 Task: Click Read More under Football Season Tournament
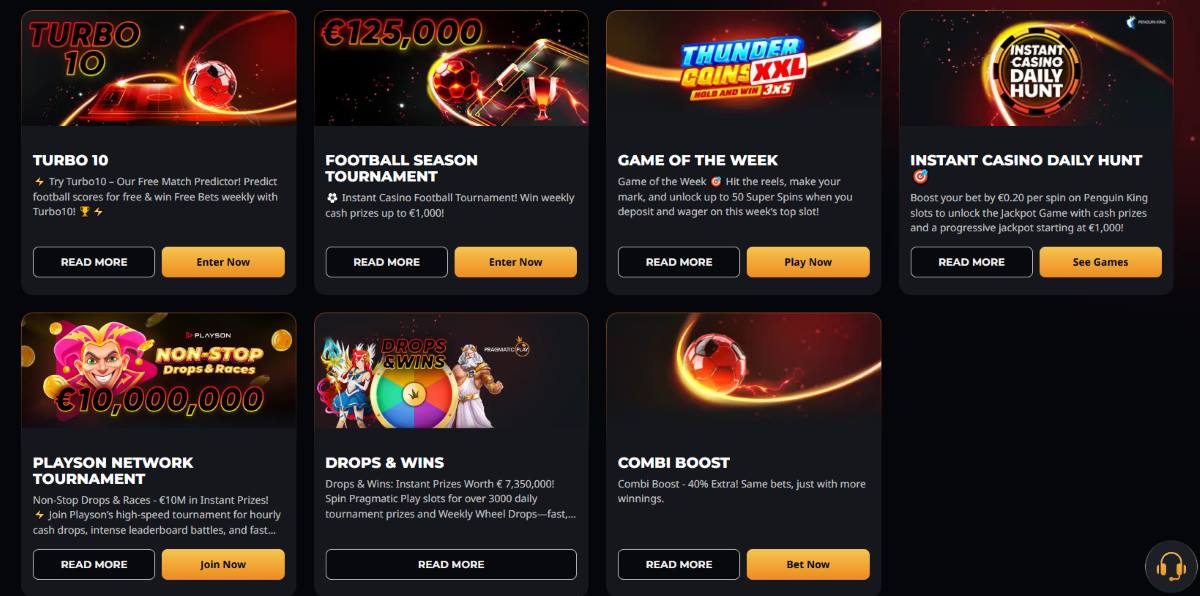pyautogui.click(x=387, y=262)
